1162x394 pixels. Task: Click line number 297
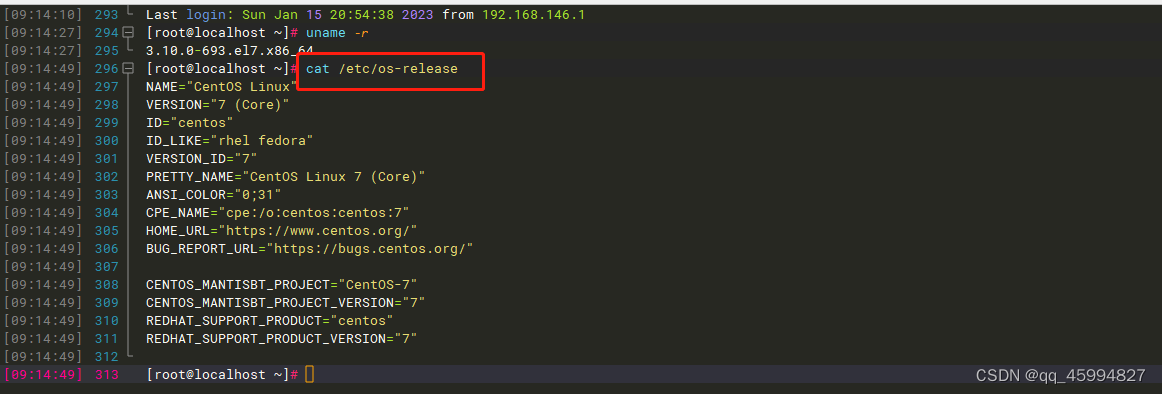107,87
